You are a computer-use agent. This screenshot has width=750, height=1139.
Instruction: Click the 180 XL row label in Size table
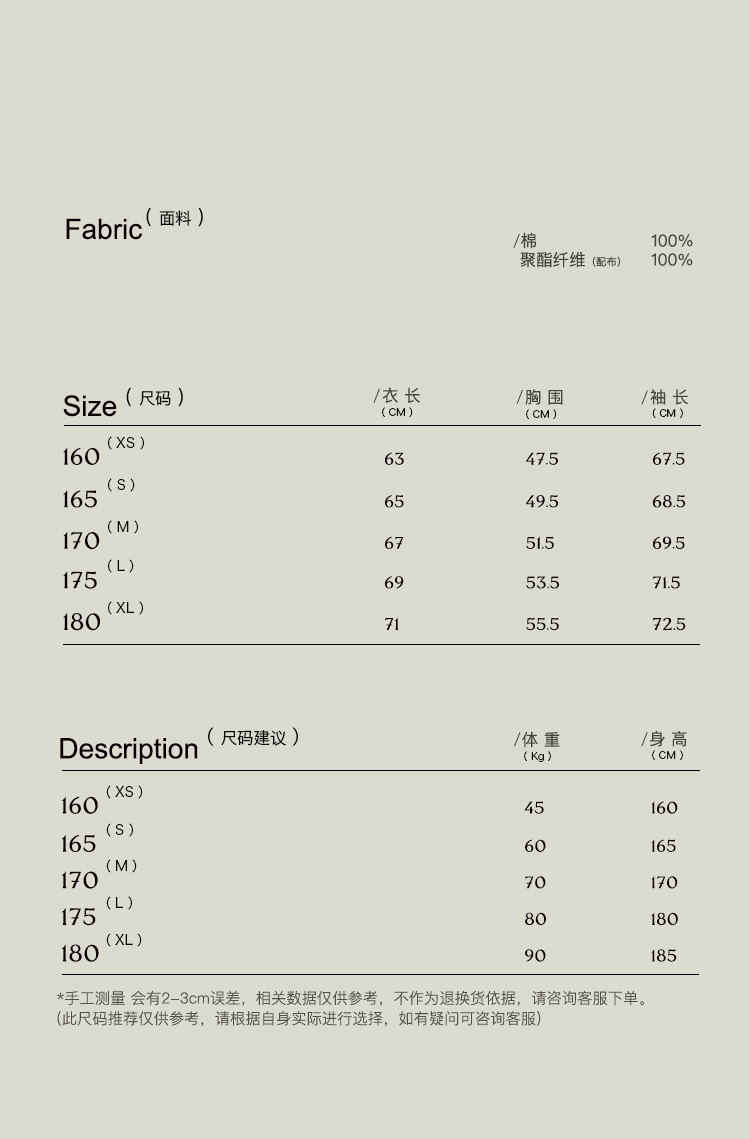pos(82,621)
